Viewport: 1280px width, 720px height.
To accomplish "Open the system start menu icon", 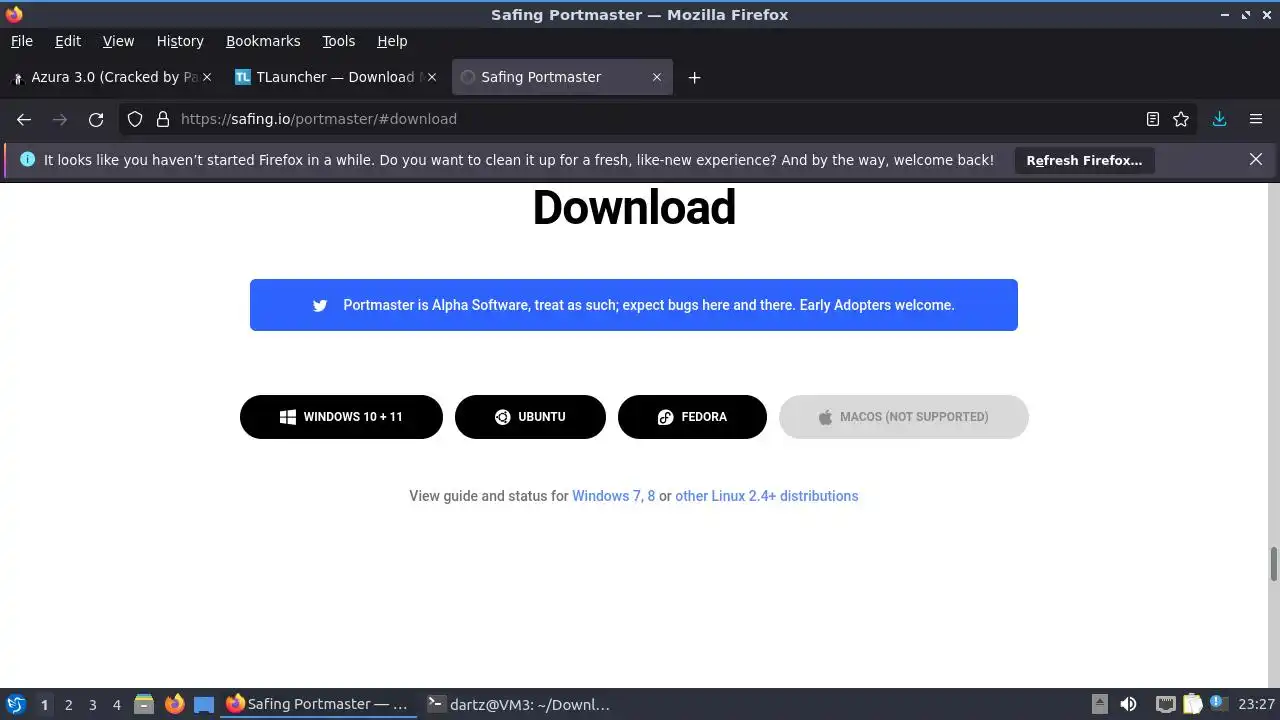I will click(x=16, y=704).
